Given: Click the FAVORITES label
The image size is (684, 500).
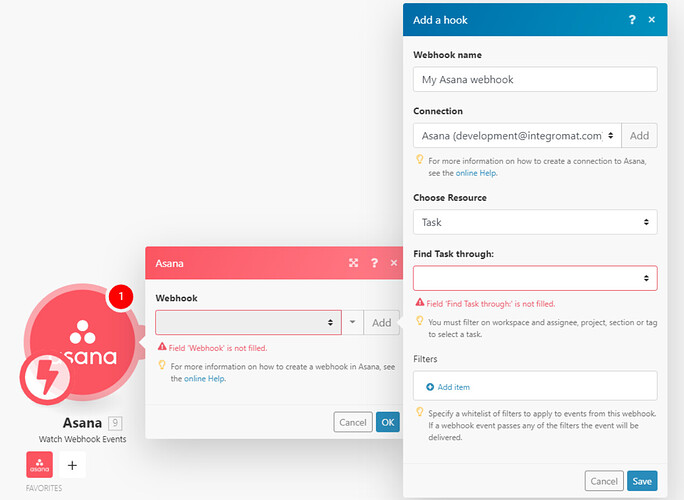Looking at the screenshot, I should 44,488.
